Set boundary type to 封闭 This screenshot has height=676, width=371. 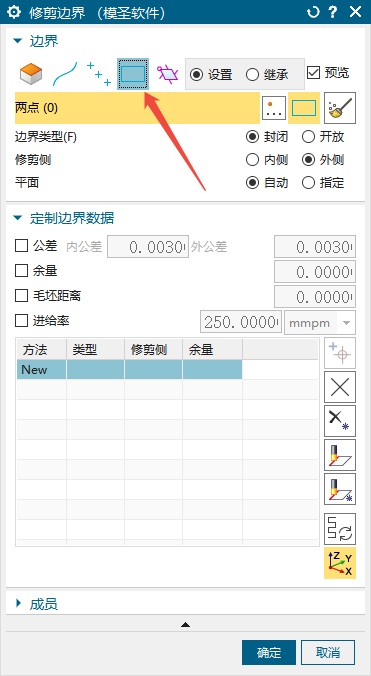pyautogui.click(x=252, y=137)
